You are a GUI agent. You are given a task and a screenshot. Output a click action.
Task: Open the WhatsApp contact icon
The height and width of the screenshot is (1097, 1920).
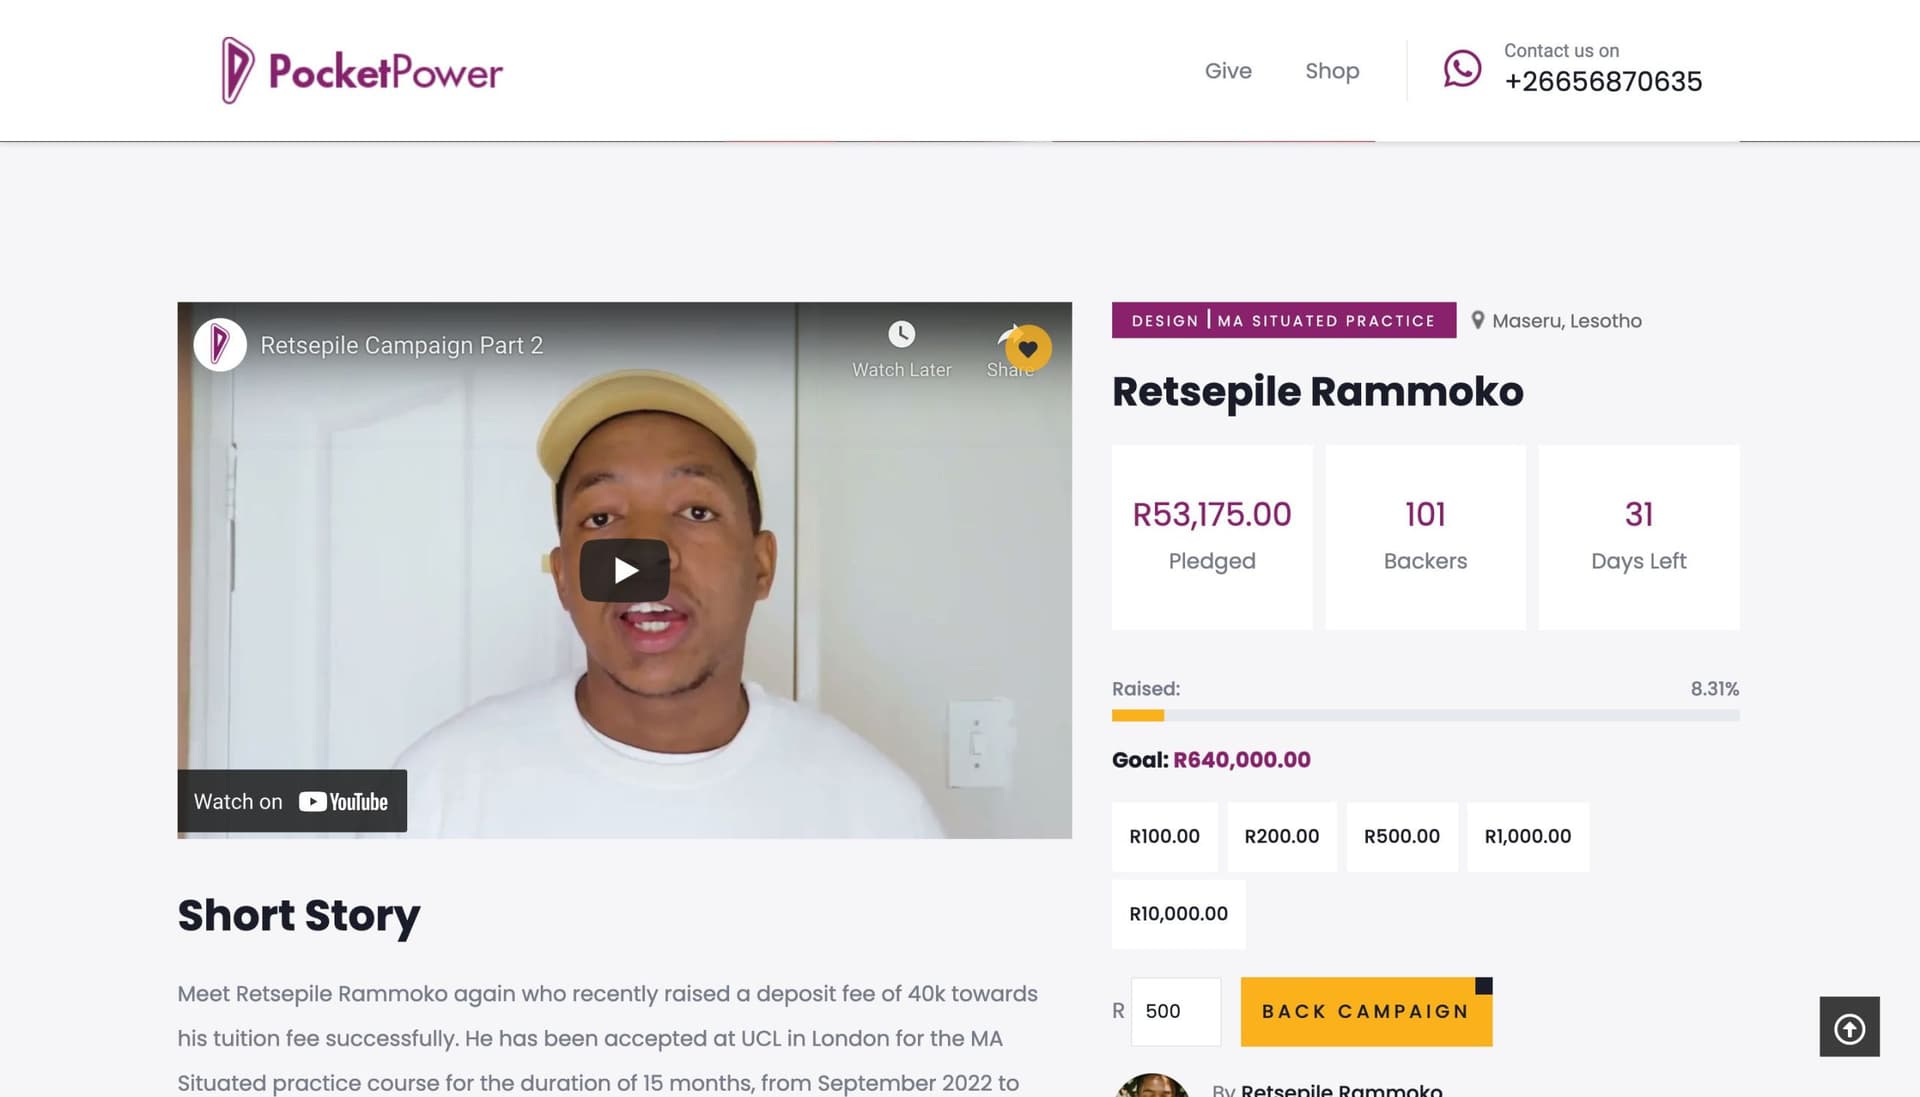[x=1462, y=69]
